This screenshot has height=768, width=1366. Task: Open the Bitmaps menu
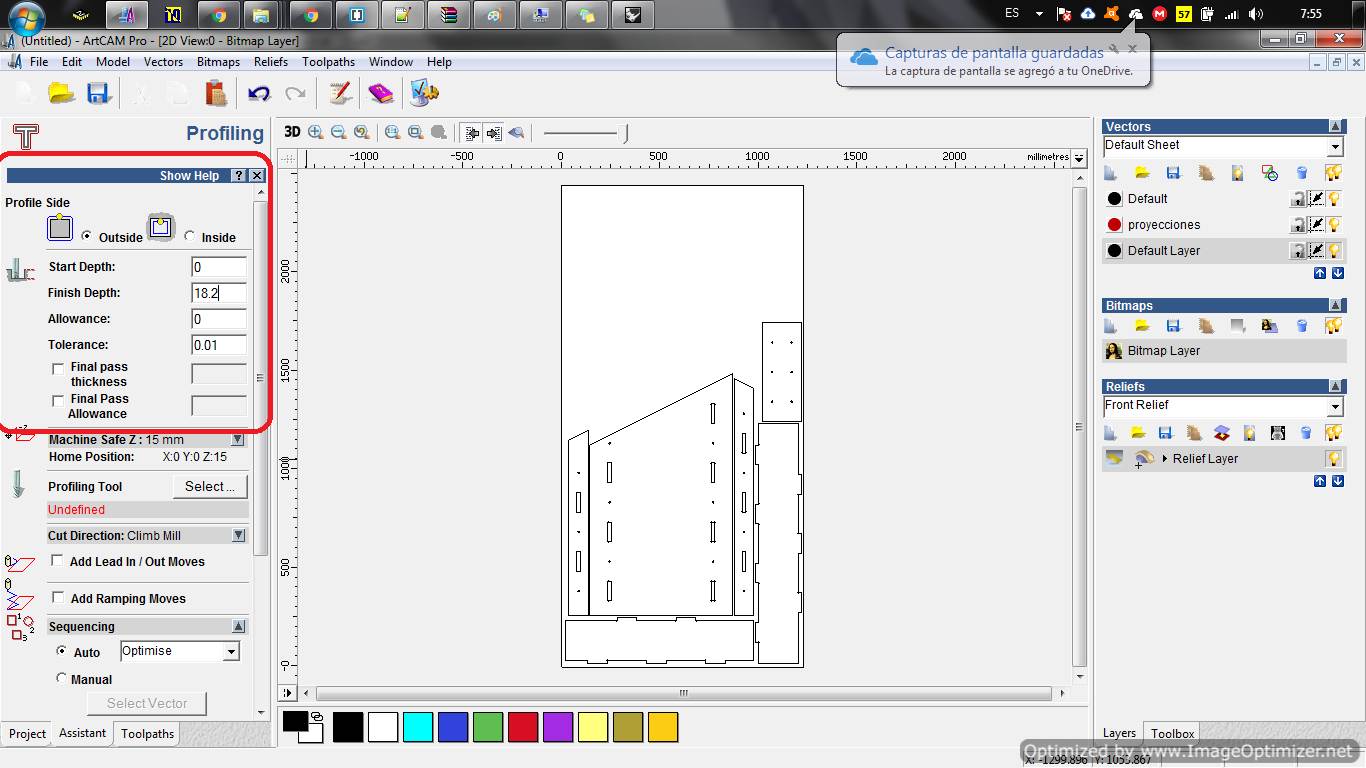point(218,62)
